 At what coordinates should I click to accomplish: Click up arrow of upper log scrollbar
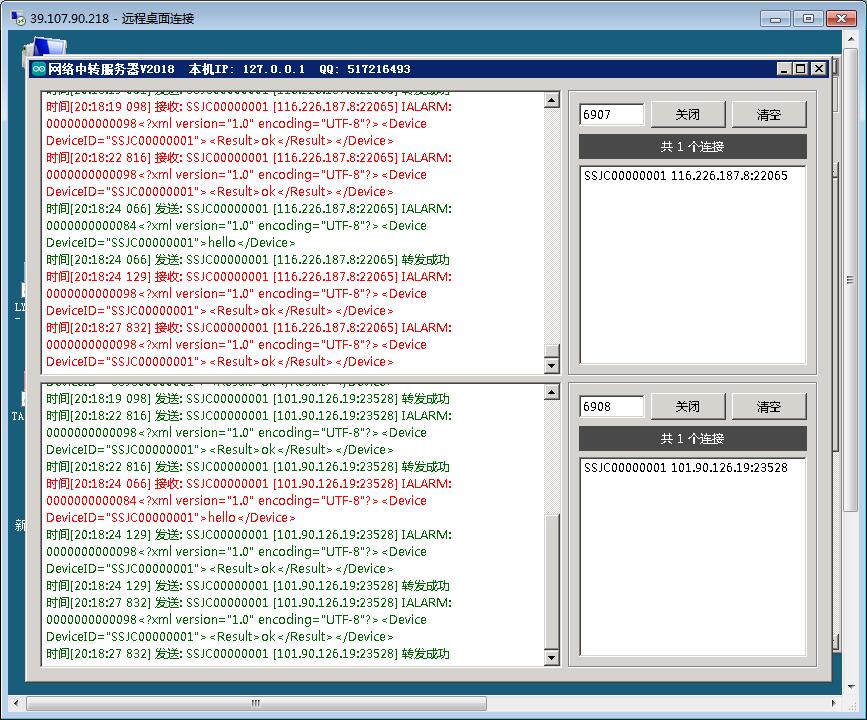[551, 100]
